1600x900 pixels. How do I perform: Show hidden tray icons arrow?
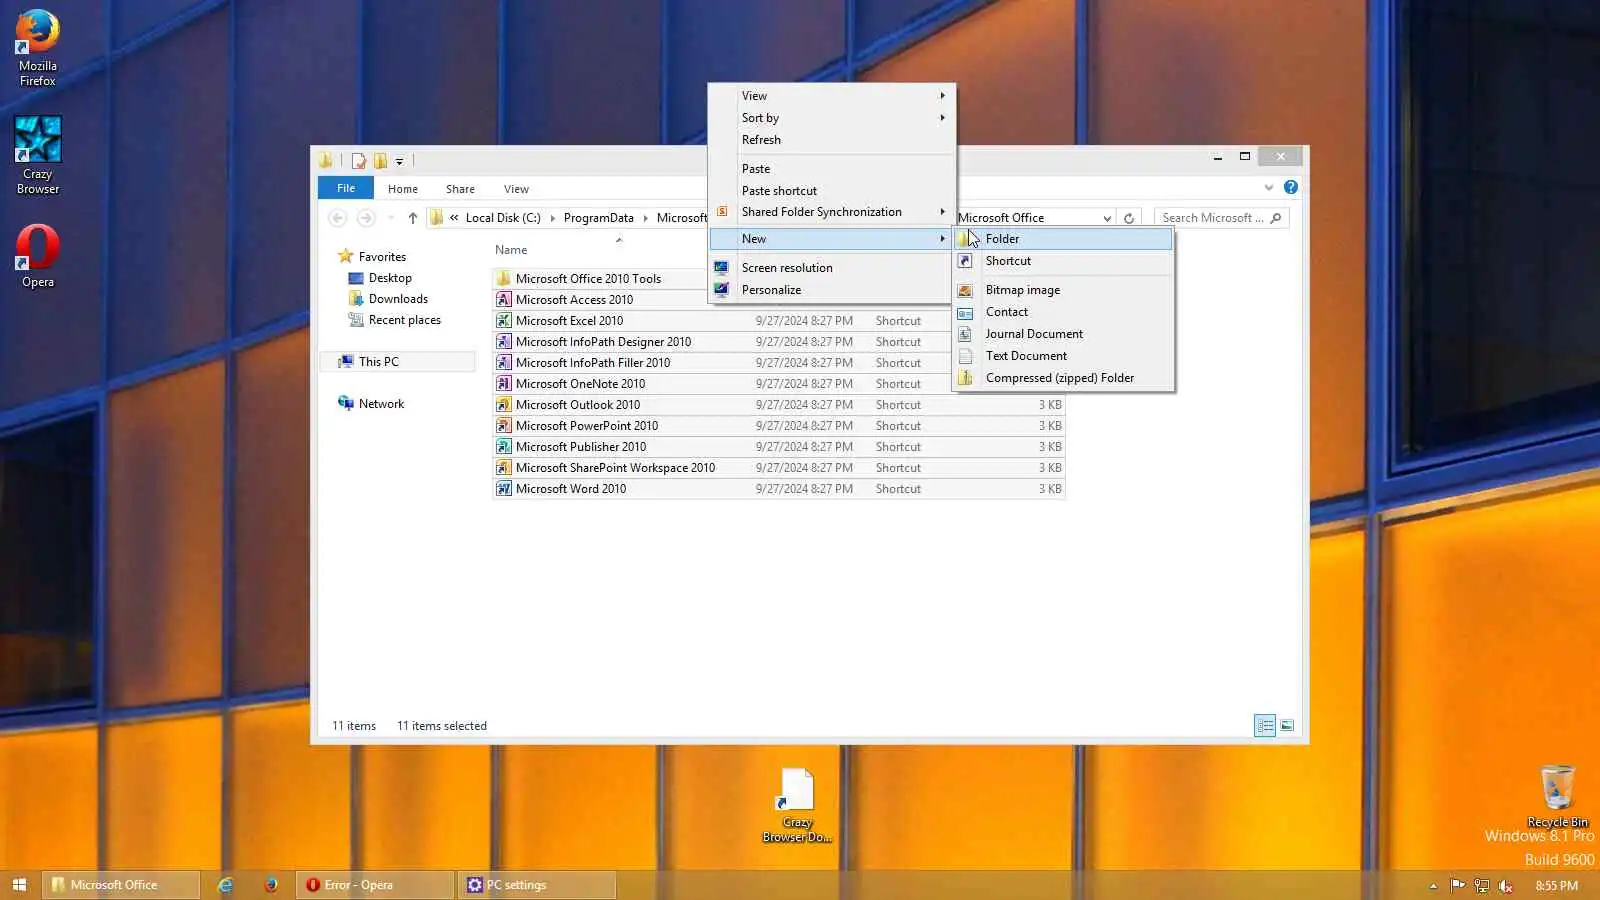1433,885
